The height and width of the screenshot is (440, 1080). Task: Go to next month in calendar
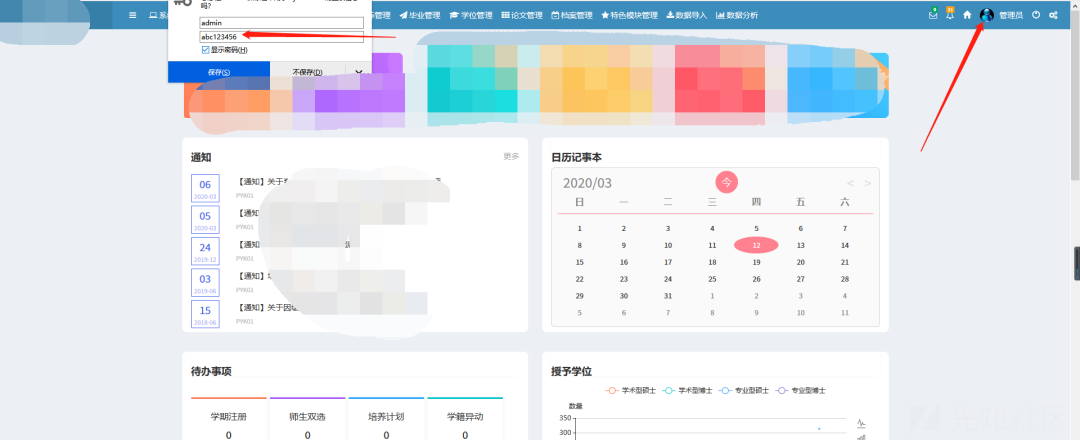(x=867, y=183)
